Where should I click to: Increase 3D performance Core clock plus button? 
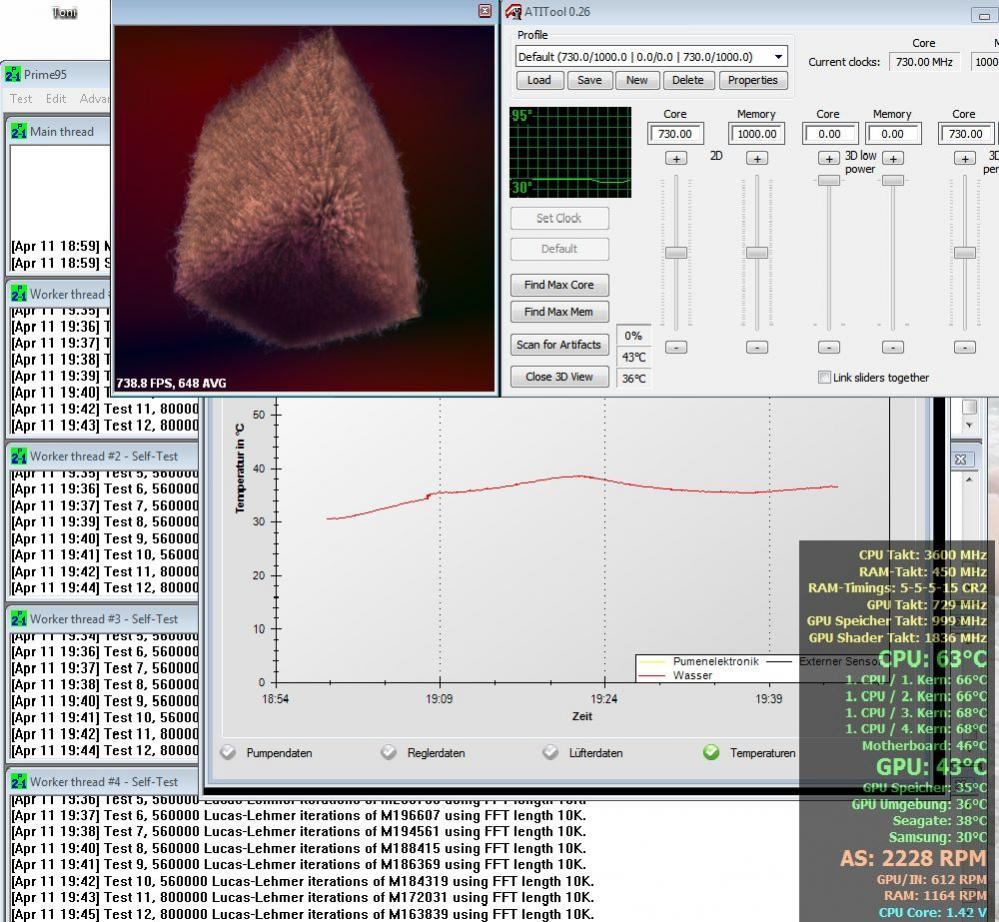click(965, 159)
